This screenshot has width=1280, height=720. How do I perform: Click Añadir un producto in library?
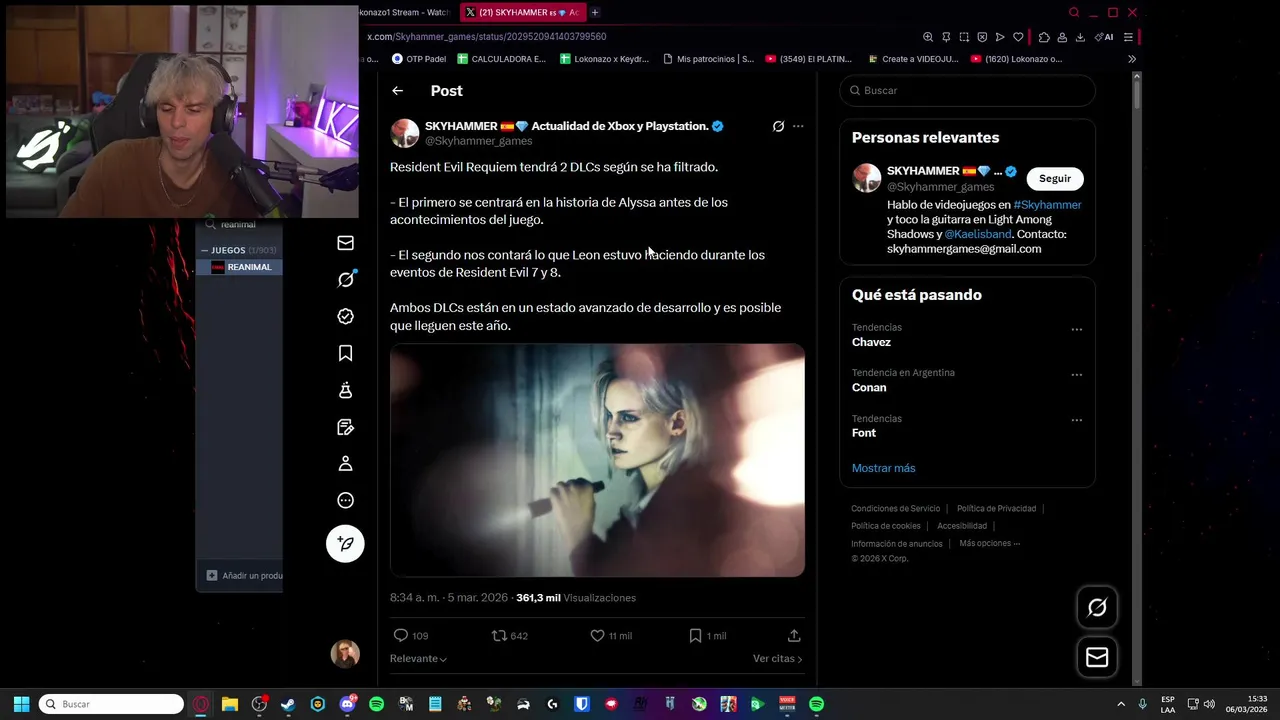(244, 576)
